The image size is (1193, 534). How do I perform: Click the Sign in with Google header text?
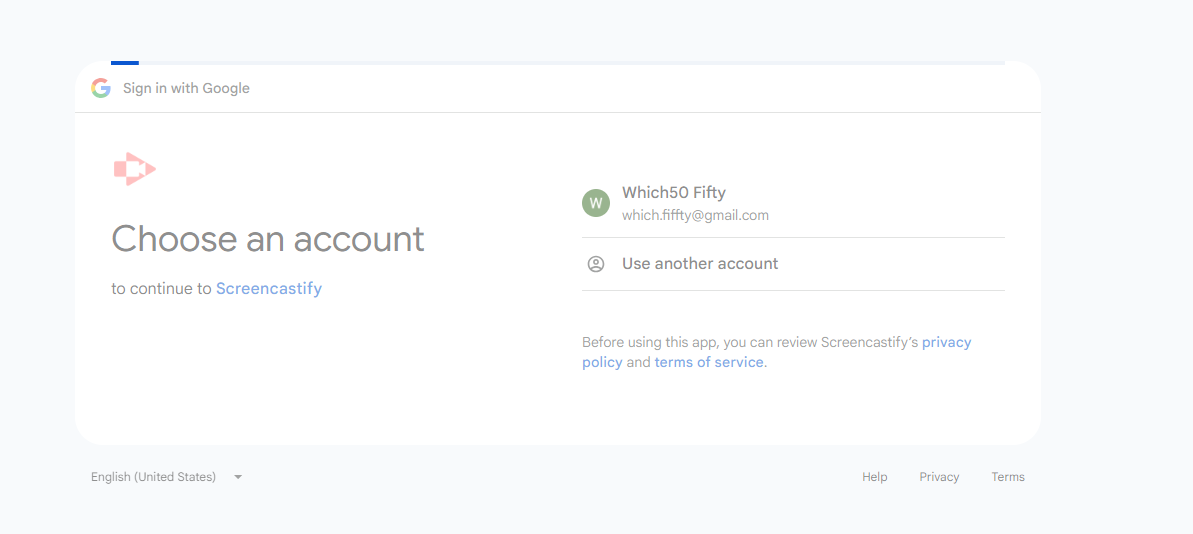tap(186, 88)
